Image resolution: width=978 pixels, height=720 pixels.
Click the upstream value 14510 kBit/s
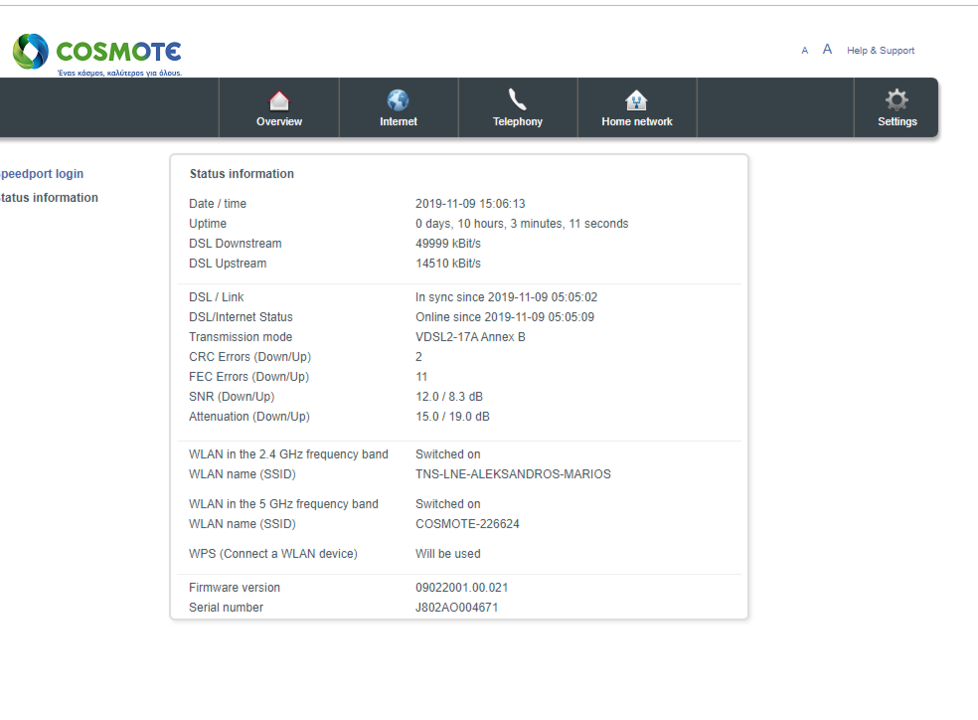tap(448, 264)
